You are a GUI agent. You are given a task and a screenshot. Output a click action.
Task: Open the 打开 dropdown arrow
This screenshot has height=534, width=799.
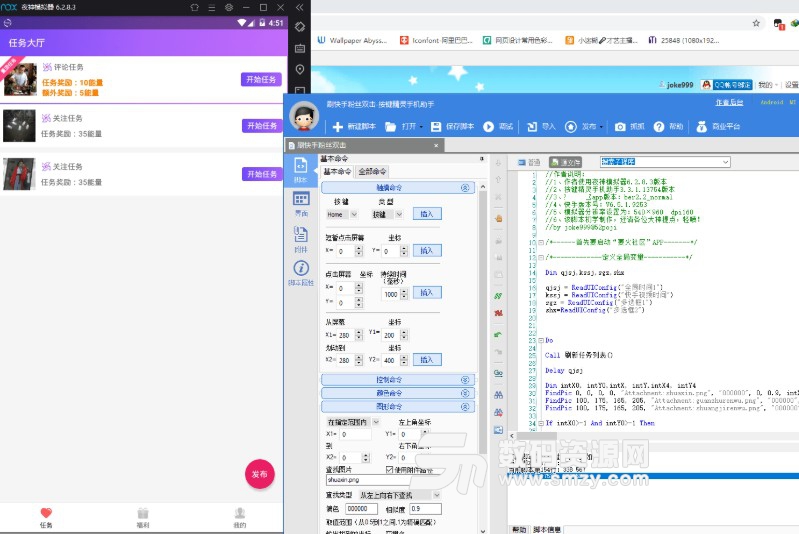click(x=421, y=127)
